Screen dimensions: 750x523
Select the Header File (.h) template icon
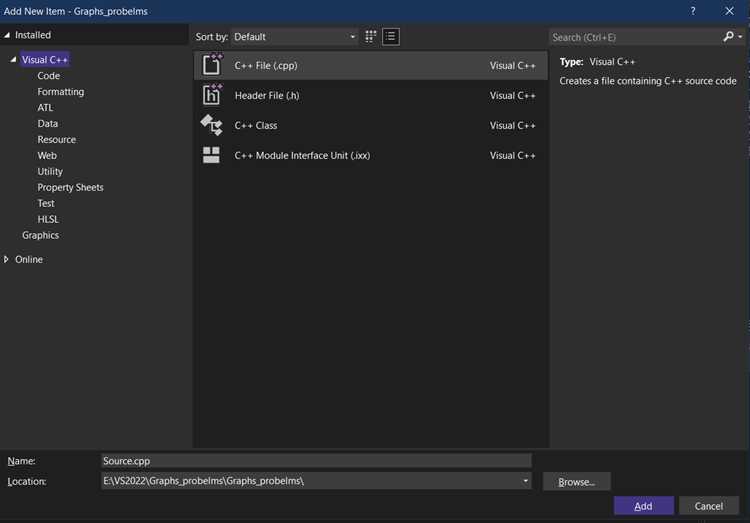click(212, 95)
